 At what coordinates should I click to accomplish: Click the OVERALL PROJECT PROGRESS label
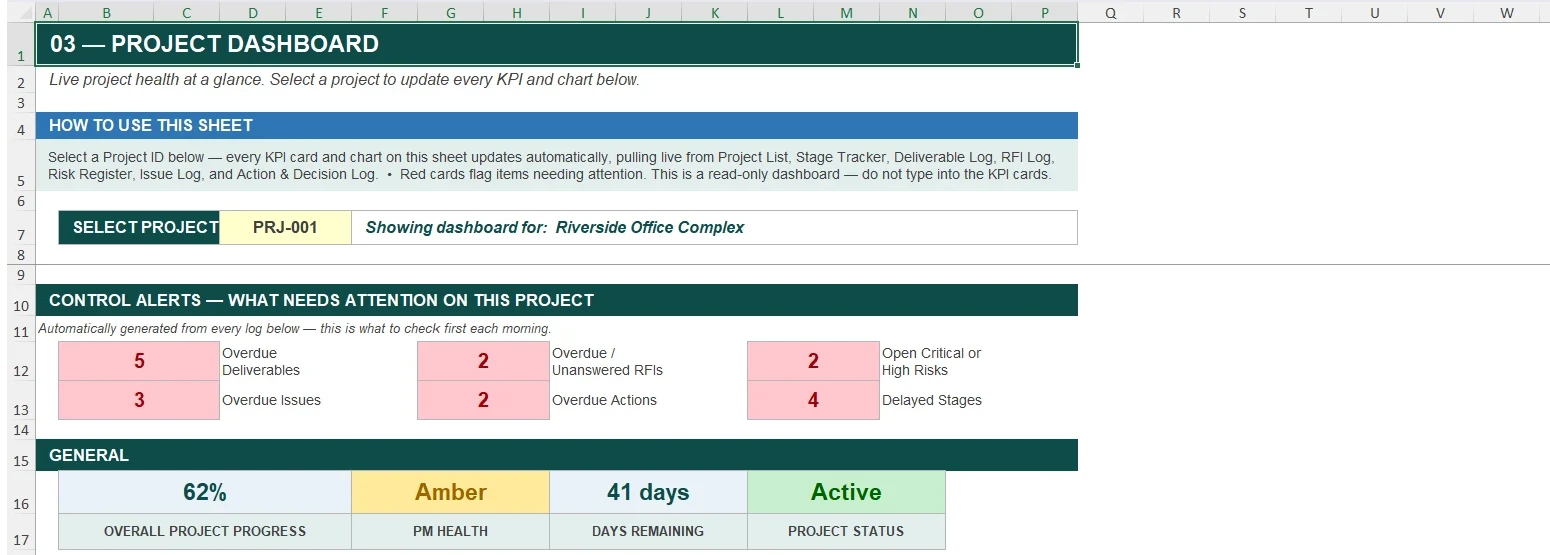coord(205,531)
